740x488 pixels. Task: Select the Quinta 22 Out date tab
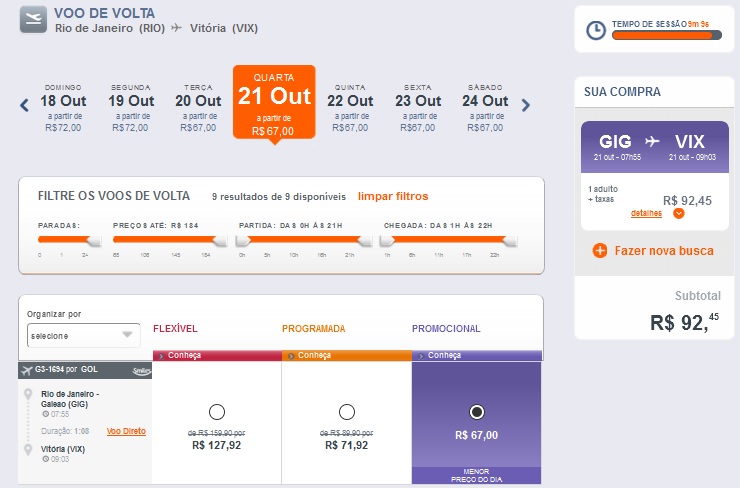[349, 107]
